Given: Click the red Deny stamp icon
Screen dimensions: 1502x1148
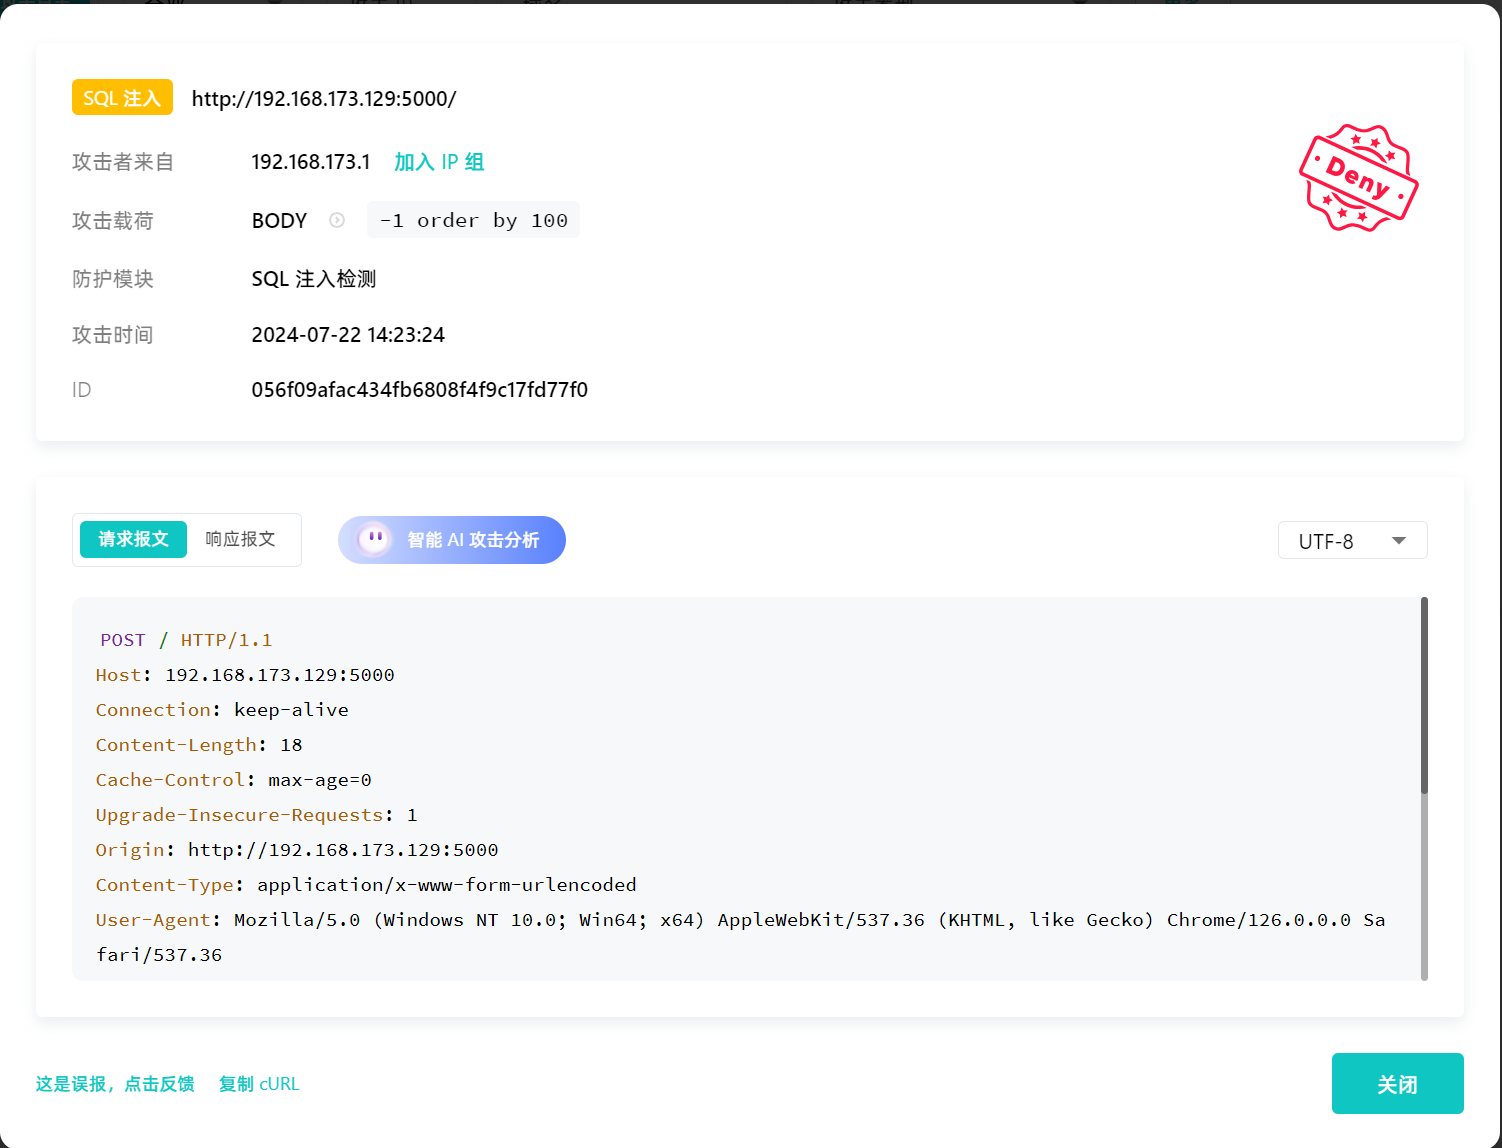Looking at the screenshot, I should point(1358,178).
